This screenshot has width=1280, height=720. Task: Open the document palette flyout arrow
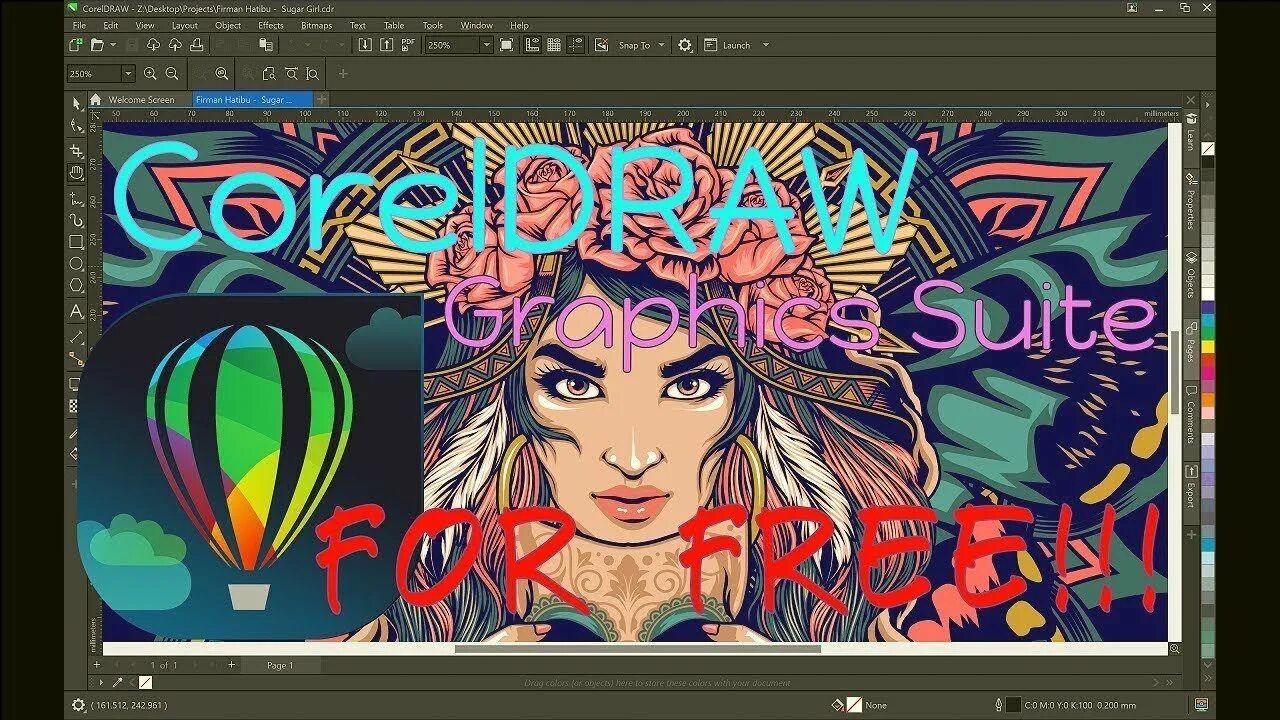point(101,682)
